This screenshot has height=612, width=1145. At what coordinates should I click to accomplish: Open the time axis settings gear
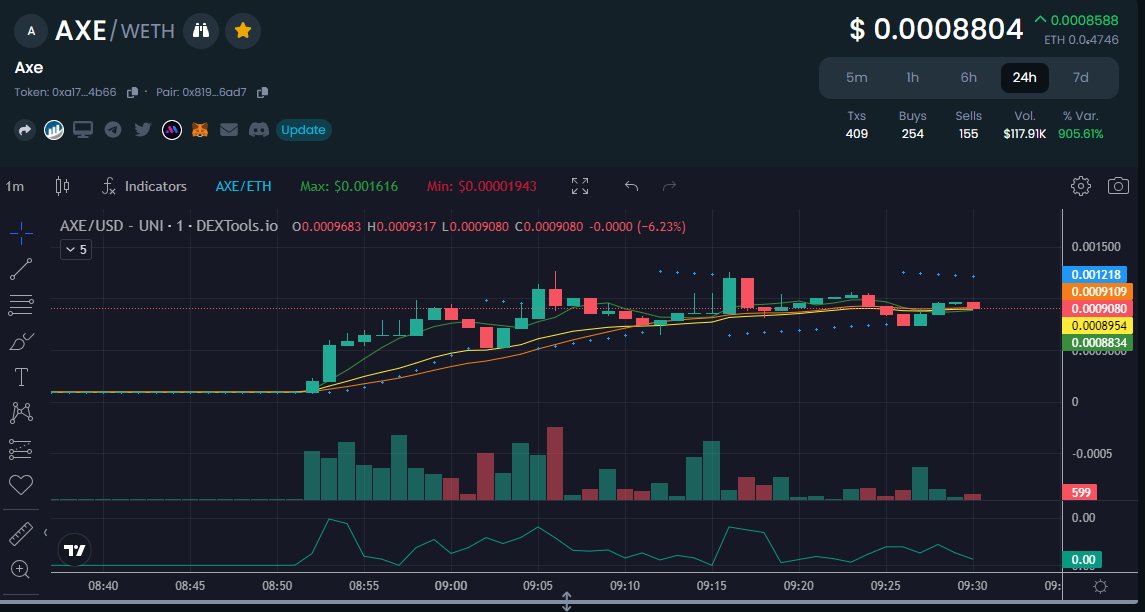1100,586
